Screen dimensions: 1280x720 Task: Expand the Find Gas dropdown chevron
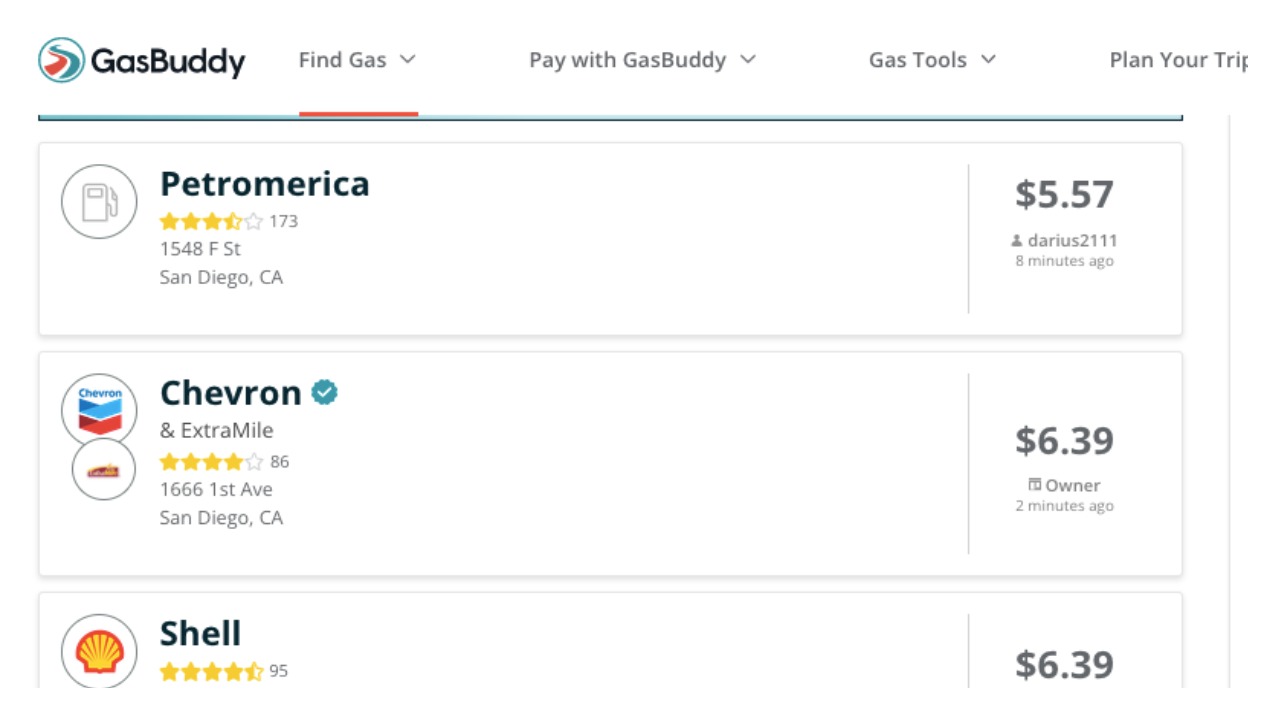pos(407,60)
